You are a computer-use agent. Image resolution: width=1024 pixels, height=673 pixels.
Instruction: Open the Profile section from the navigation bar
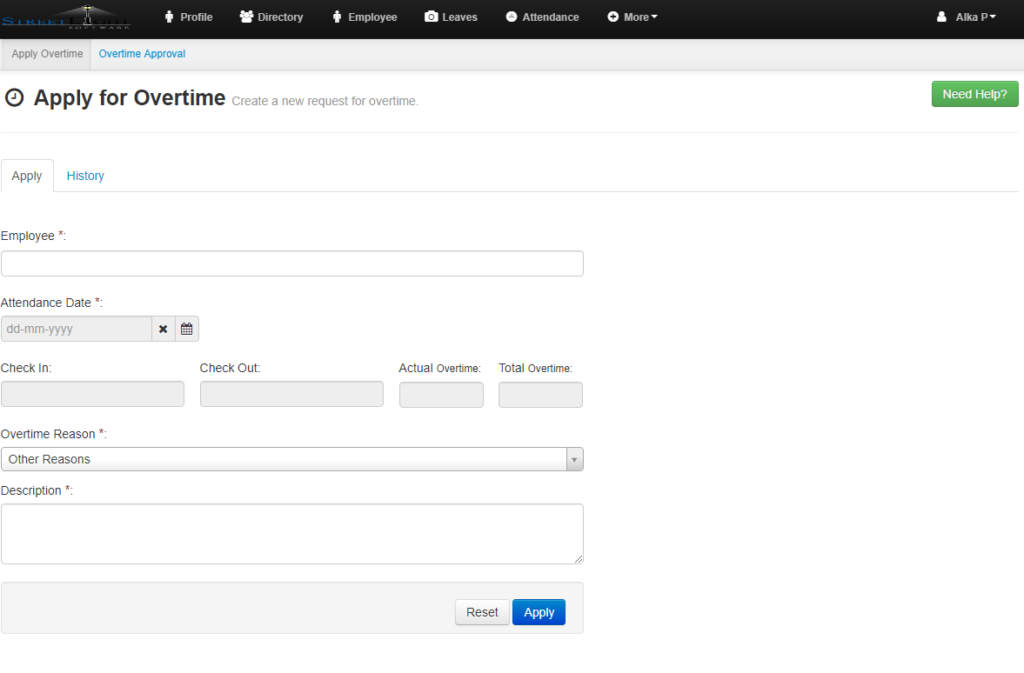188,17
